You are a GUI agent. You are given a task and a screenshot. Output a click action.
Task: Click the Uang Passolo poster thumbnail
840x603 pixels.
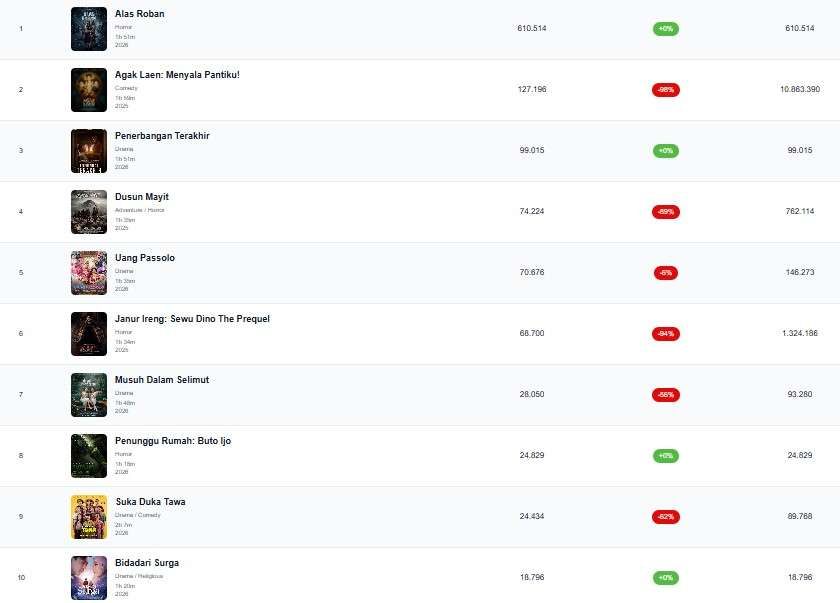click(x=88, y=273)
